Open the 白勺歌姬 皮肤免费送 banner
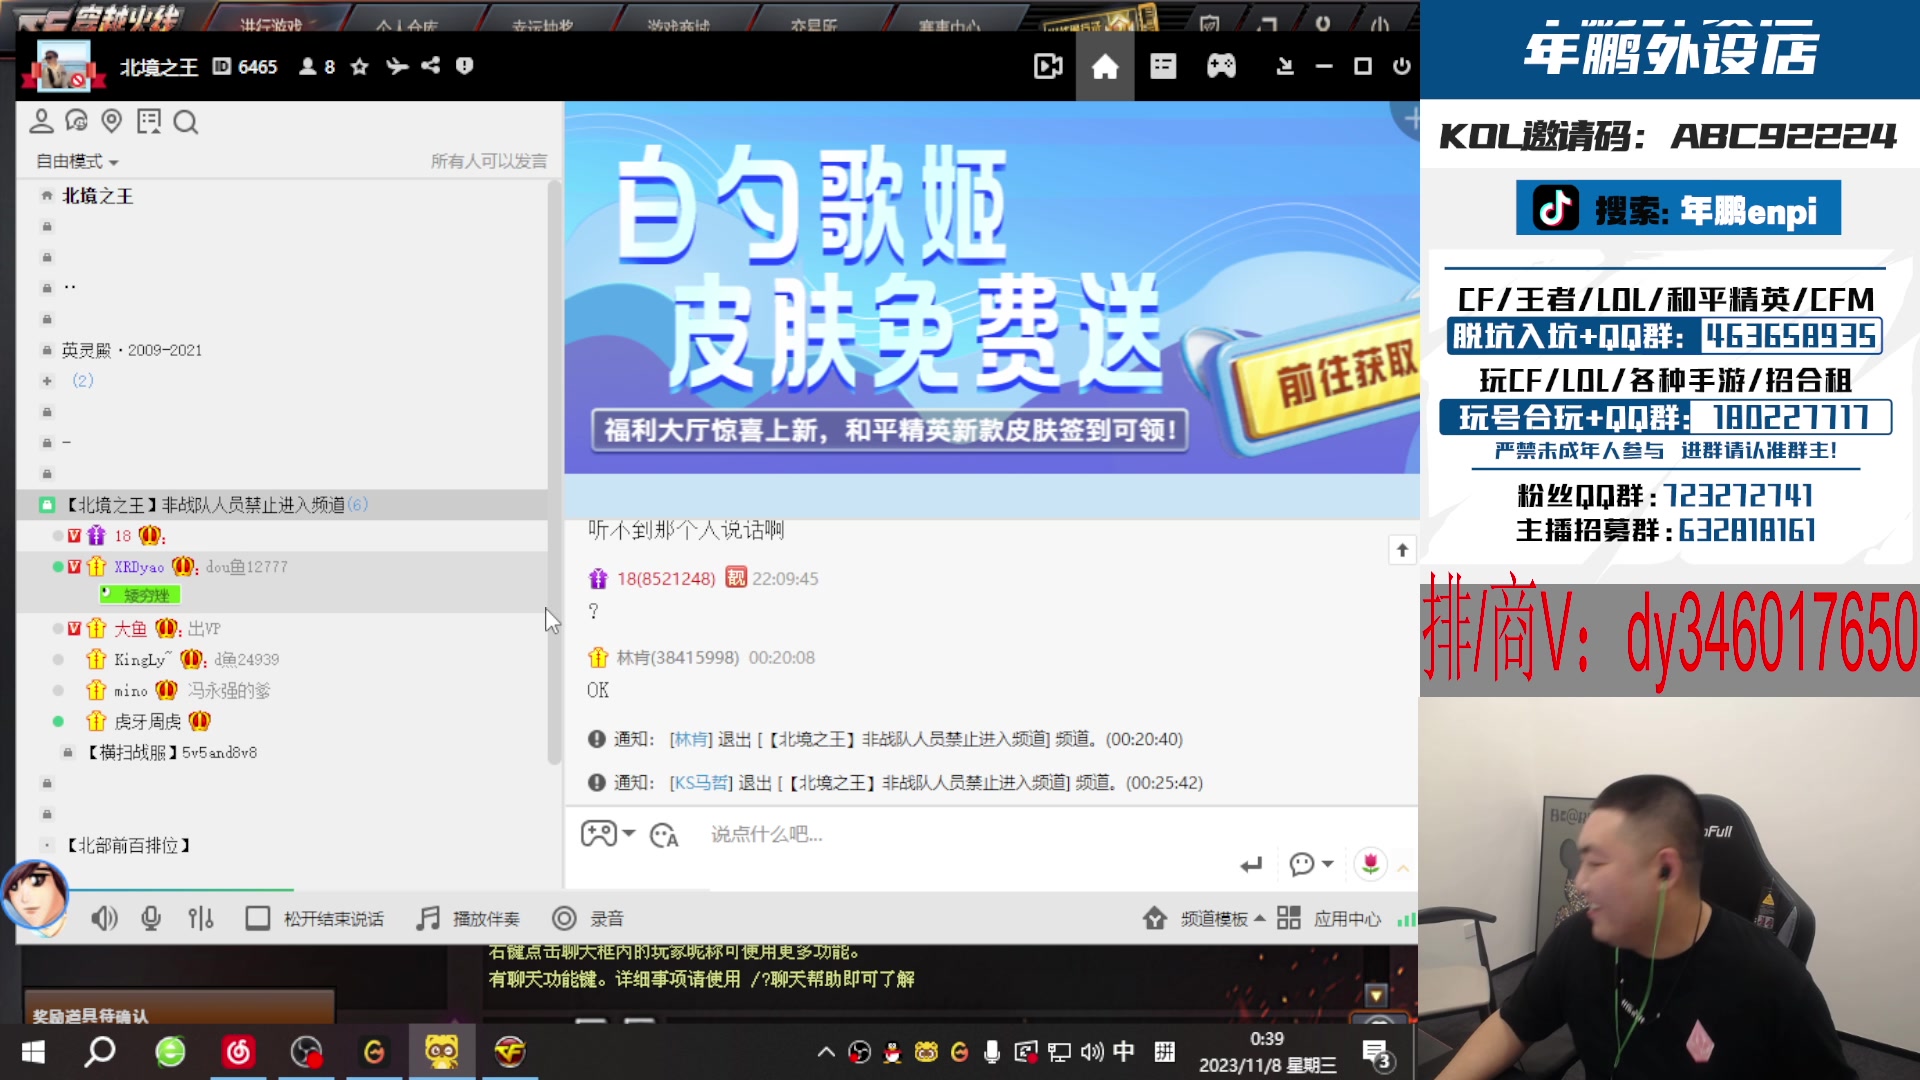 pyautogui.click(x=992, y=287)
